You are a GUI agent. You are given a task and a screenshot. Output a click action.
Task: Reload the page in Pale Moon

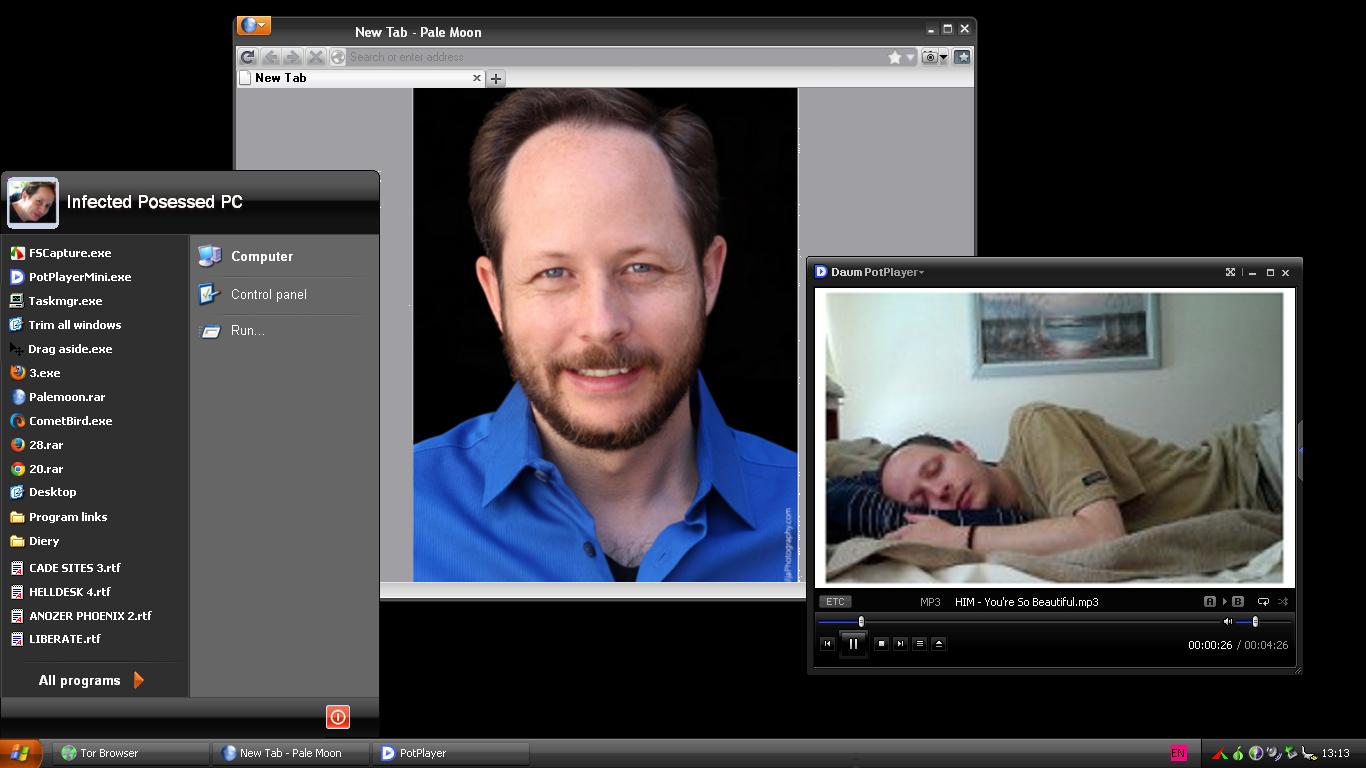coord(248,57)
